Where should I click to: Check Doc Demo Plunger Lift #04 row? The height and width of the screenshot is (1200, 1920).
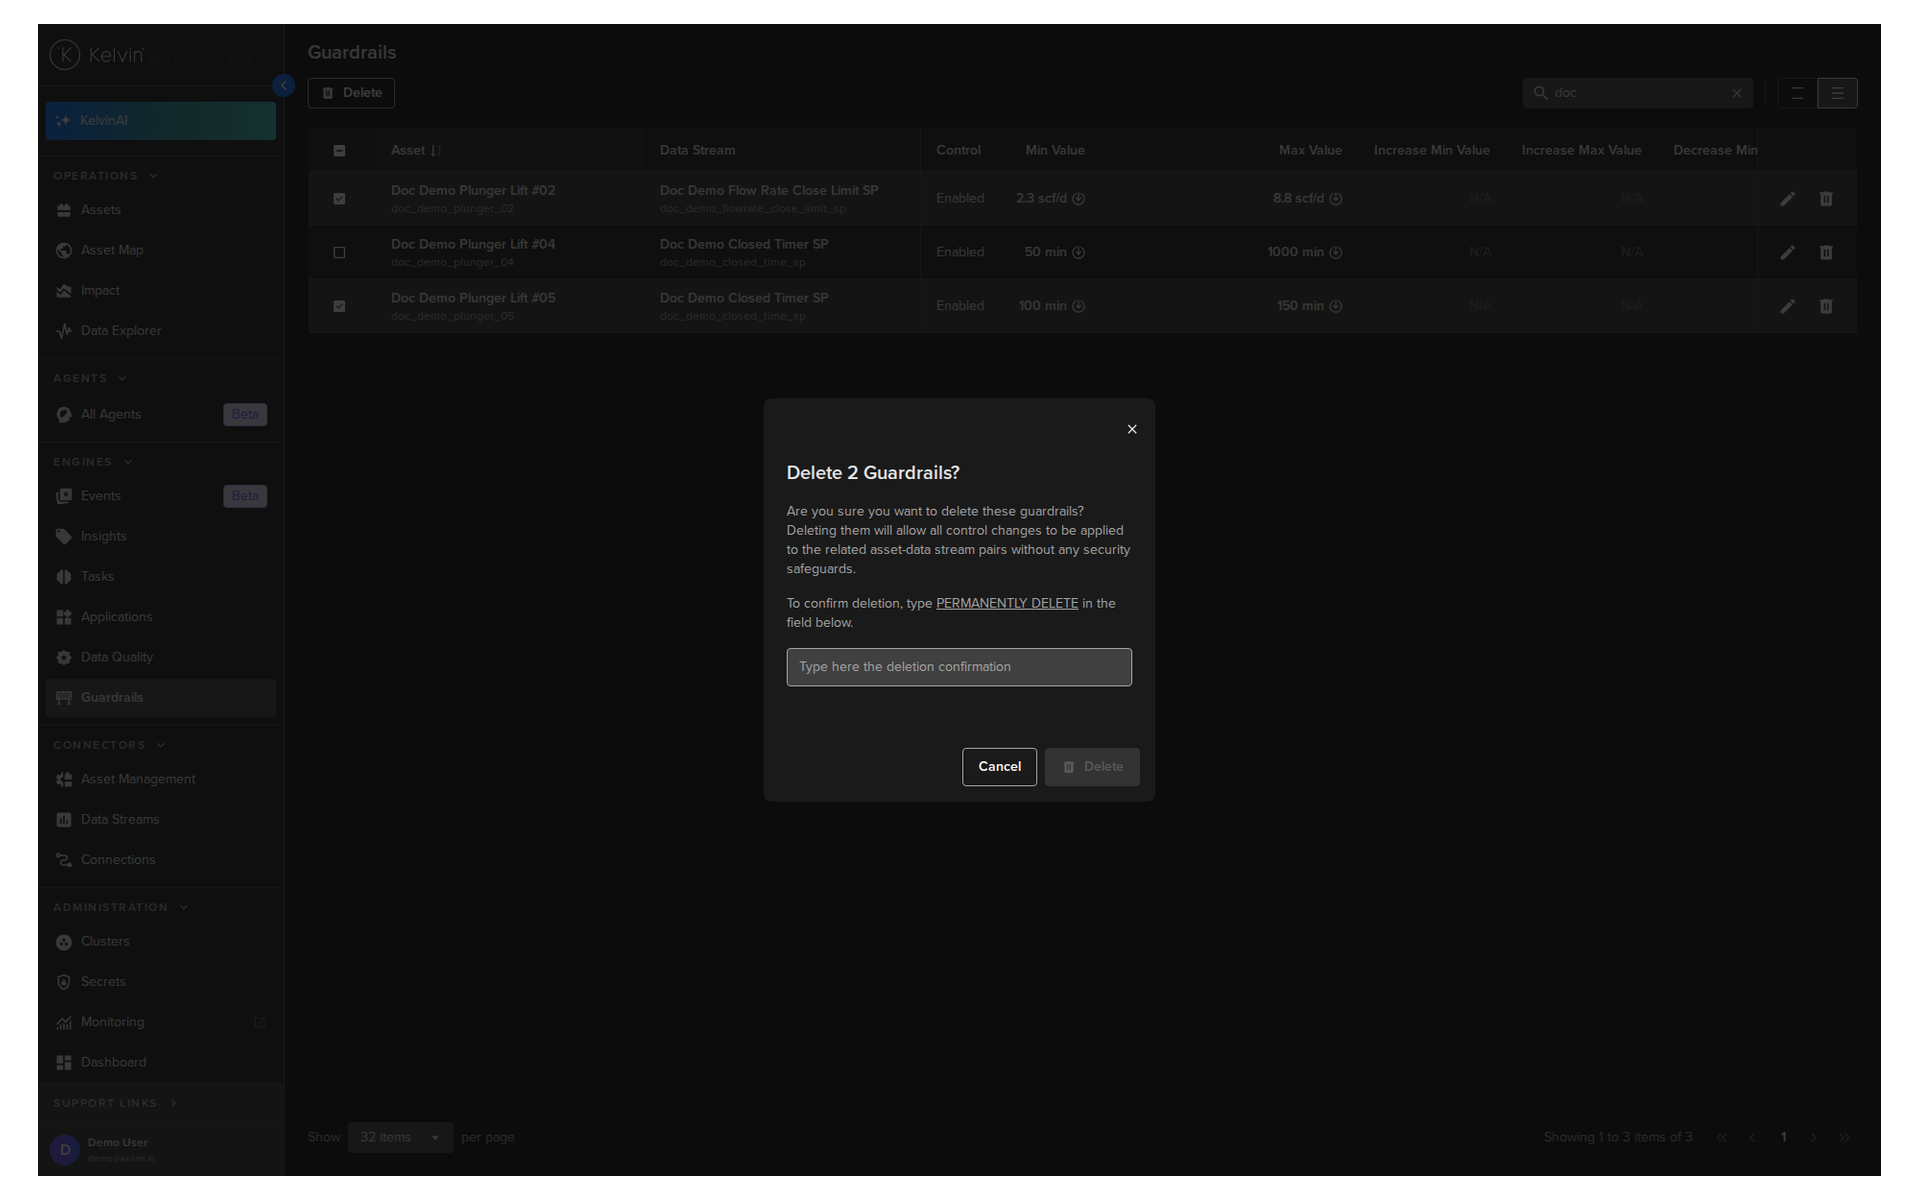(x=339, y=253)
